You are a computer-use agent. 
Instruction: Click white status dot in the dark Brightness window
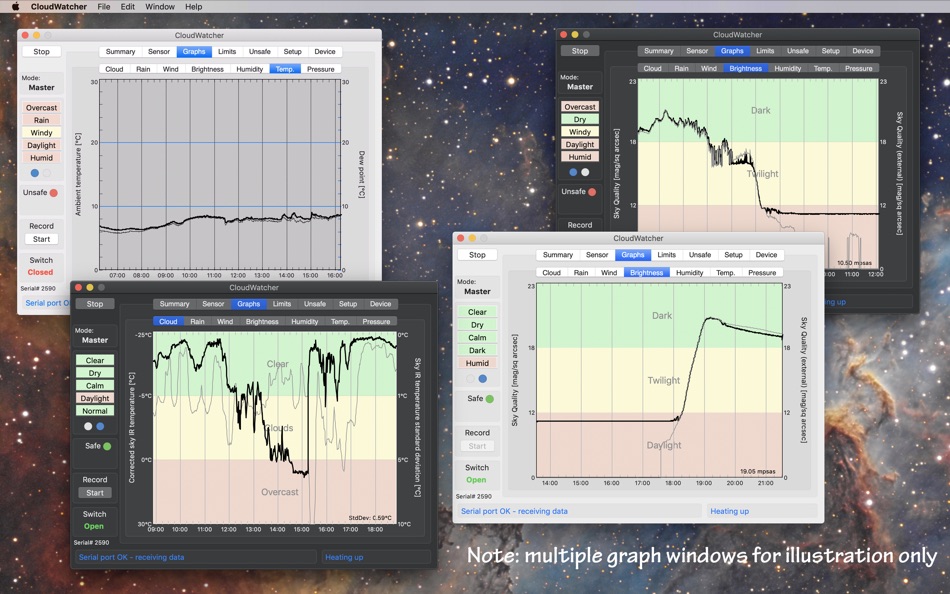(585, 172)
